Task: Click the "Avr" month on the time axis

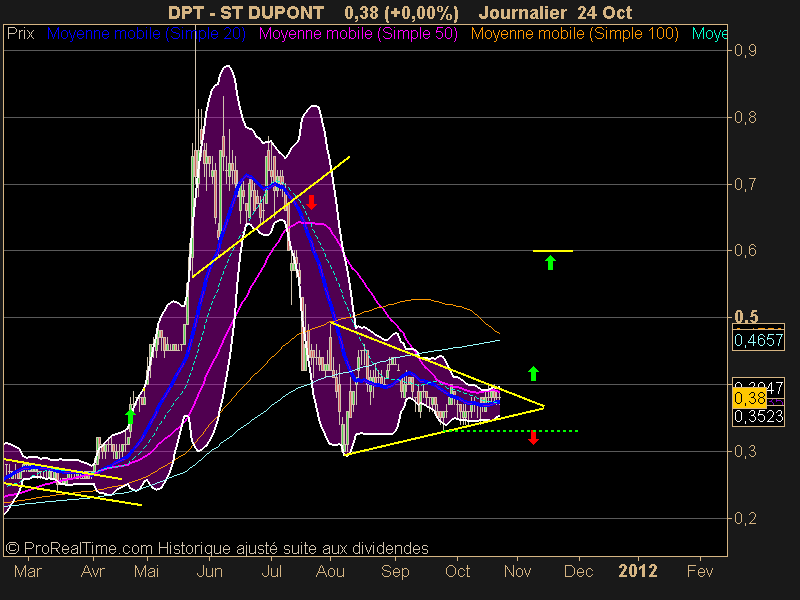Action: click(x=93, y=571)
